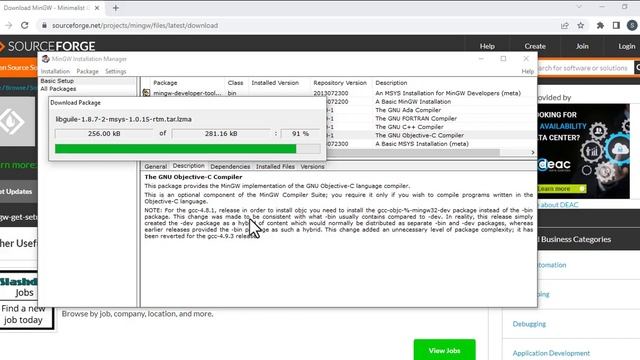Click the 91 % progress field
Viewport: 640px width, 360px height.
pyautogui.click(x=300, y=134)
